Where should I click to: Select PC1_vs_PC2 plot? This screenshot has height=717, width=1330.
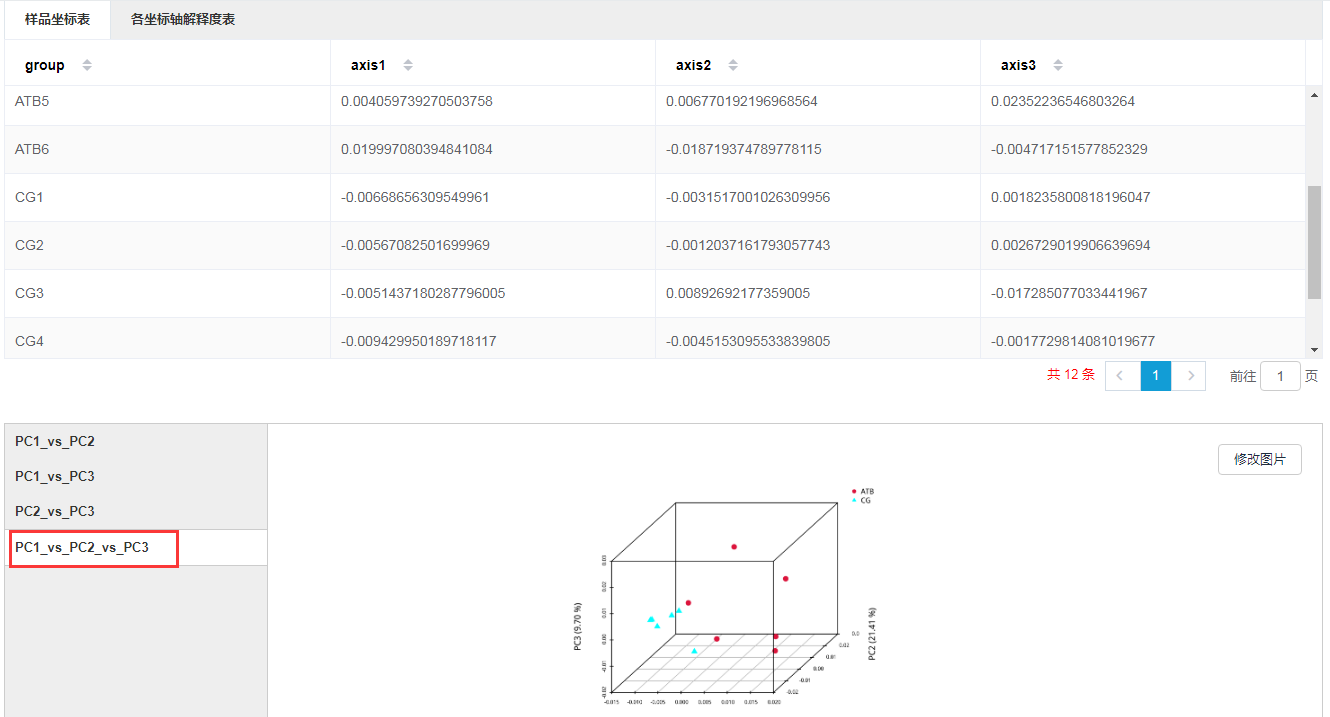coord(55,441)
